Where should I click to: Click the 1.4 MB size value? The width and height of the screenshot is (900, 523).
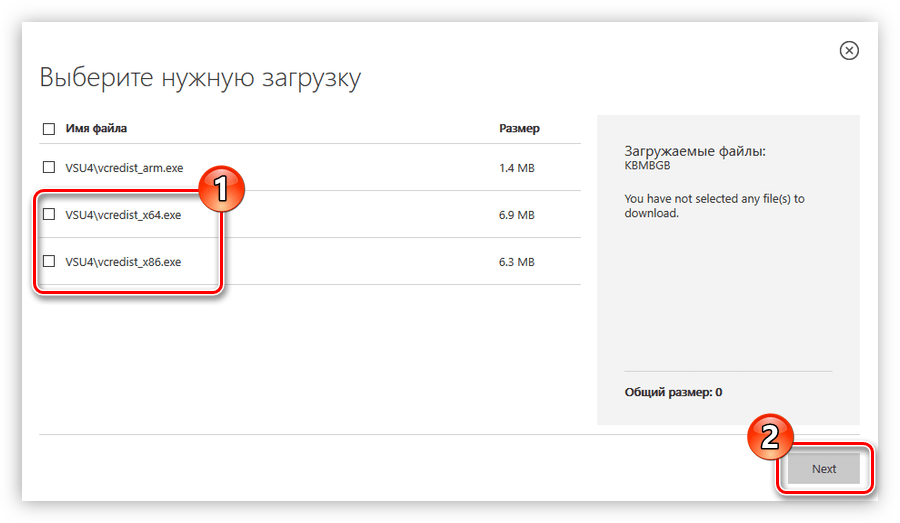[x=516, y=168]
